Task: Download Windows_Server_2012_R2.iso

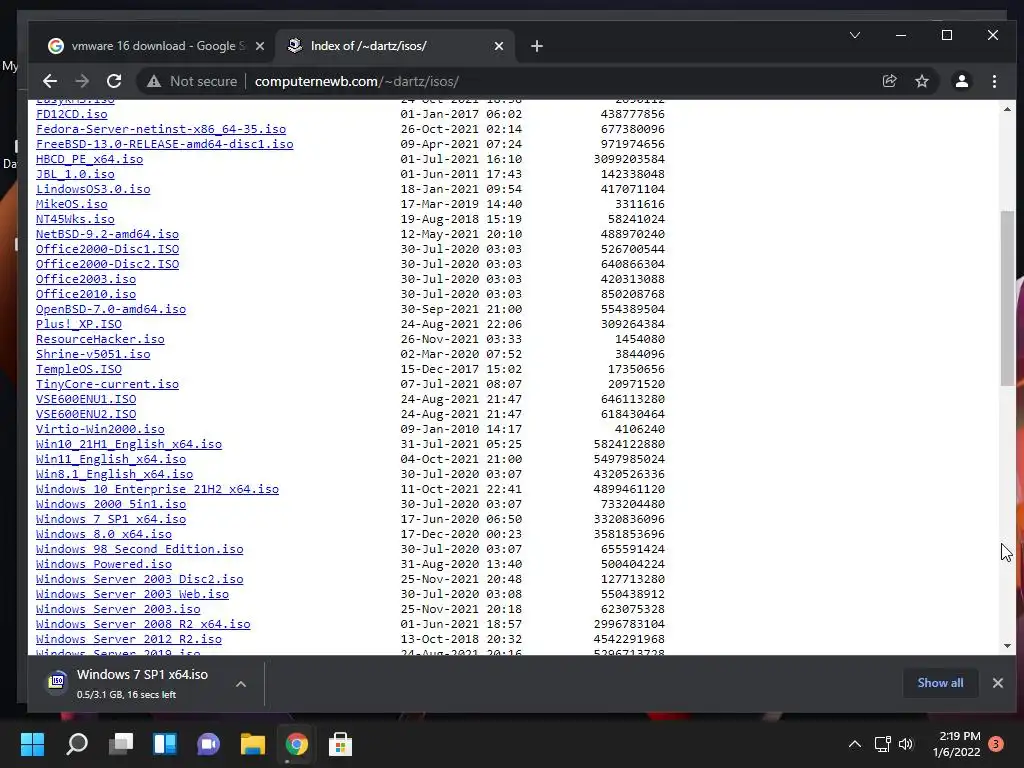Action: click(x=129, y=640)
